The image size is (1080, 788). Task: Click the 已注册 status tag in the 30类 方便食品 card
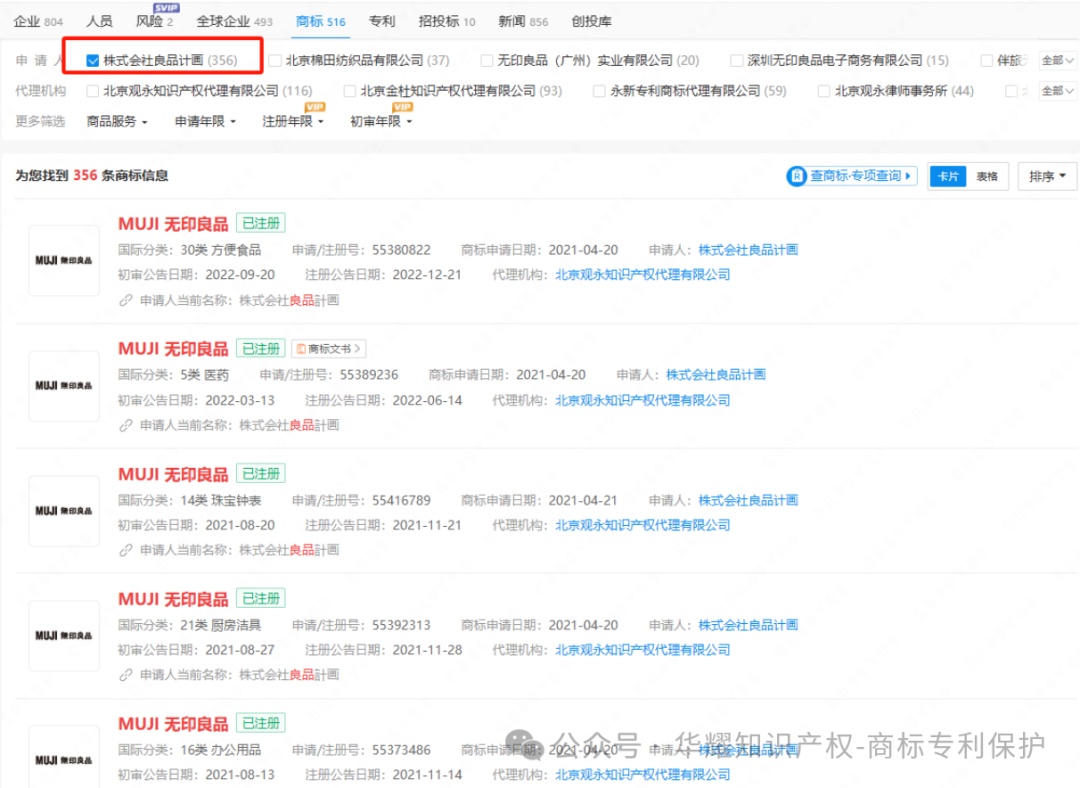tap(261, 223)
